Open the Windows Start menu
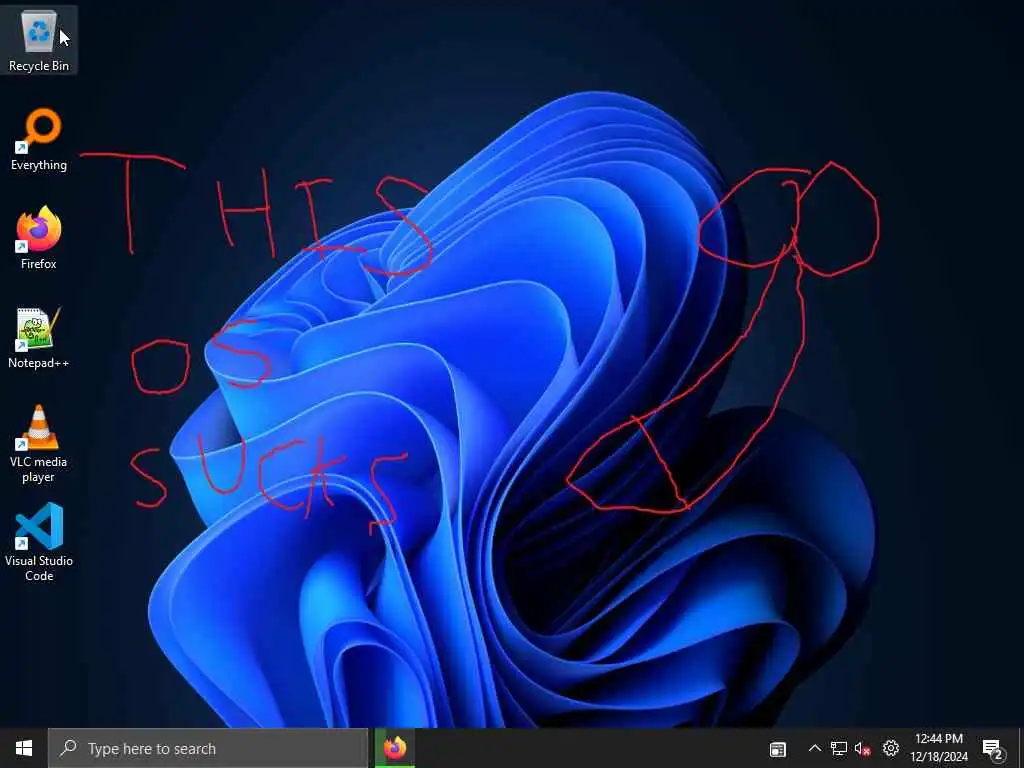Image resolution: width=1024 pixels, height=768 pixels. (x=24, y=748)
